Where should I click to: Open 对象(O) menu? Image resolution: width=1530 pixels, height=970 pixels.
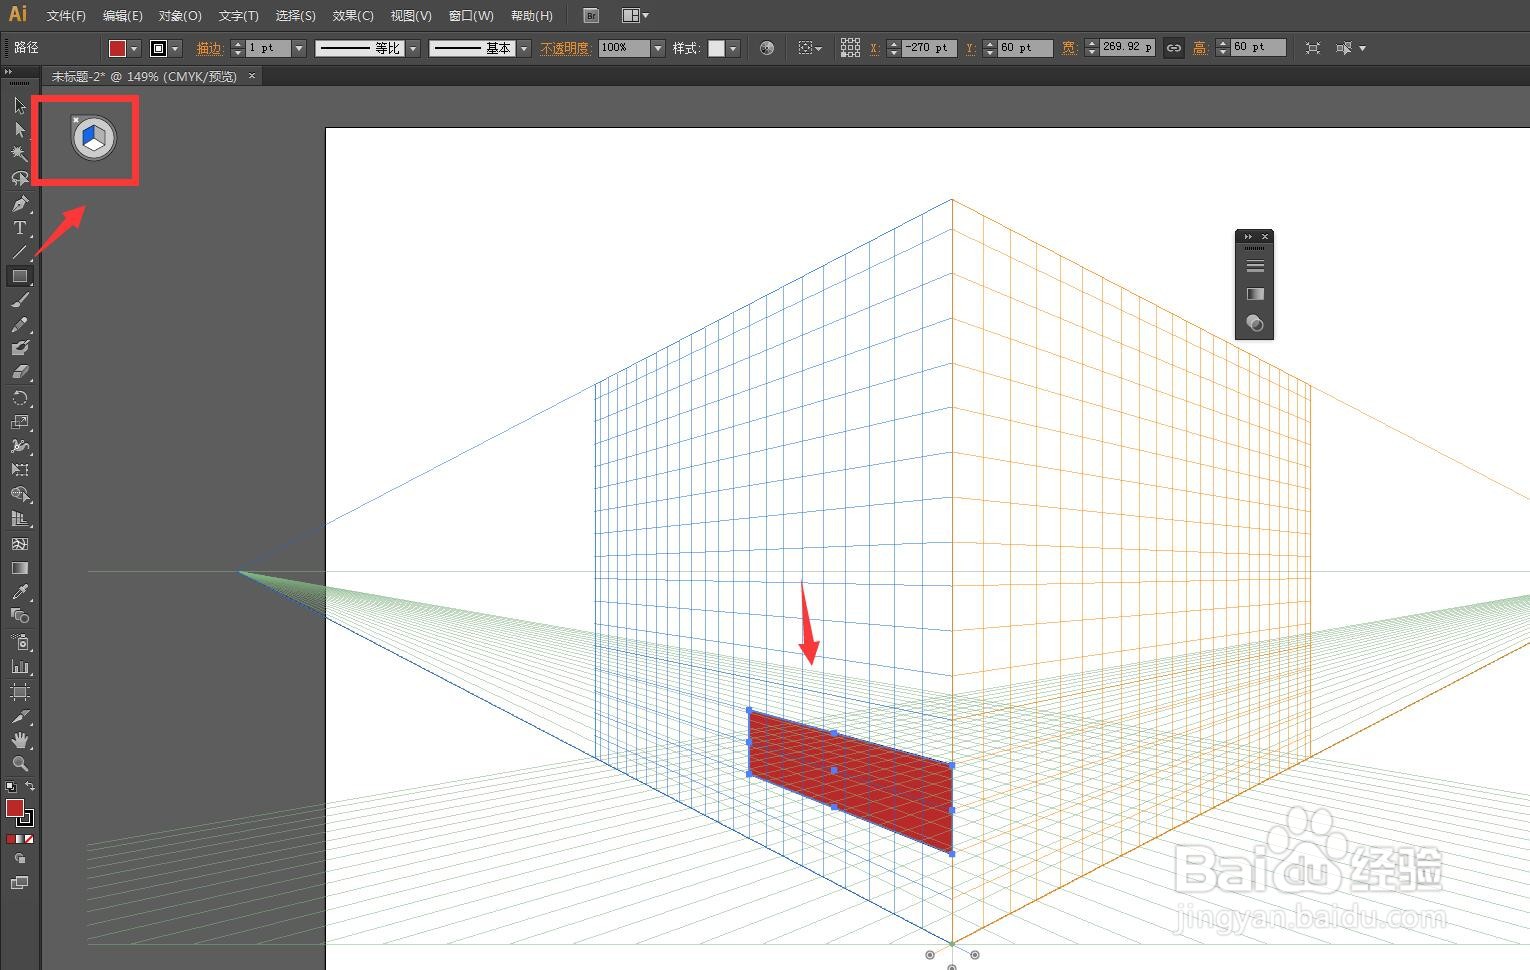[x=180, y=16]
